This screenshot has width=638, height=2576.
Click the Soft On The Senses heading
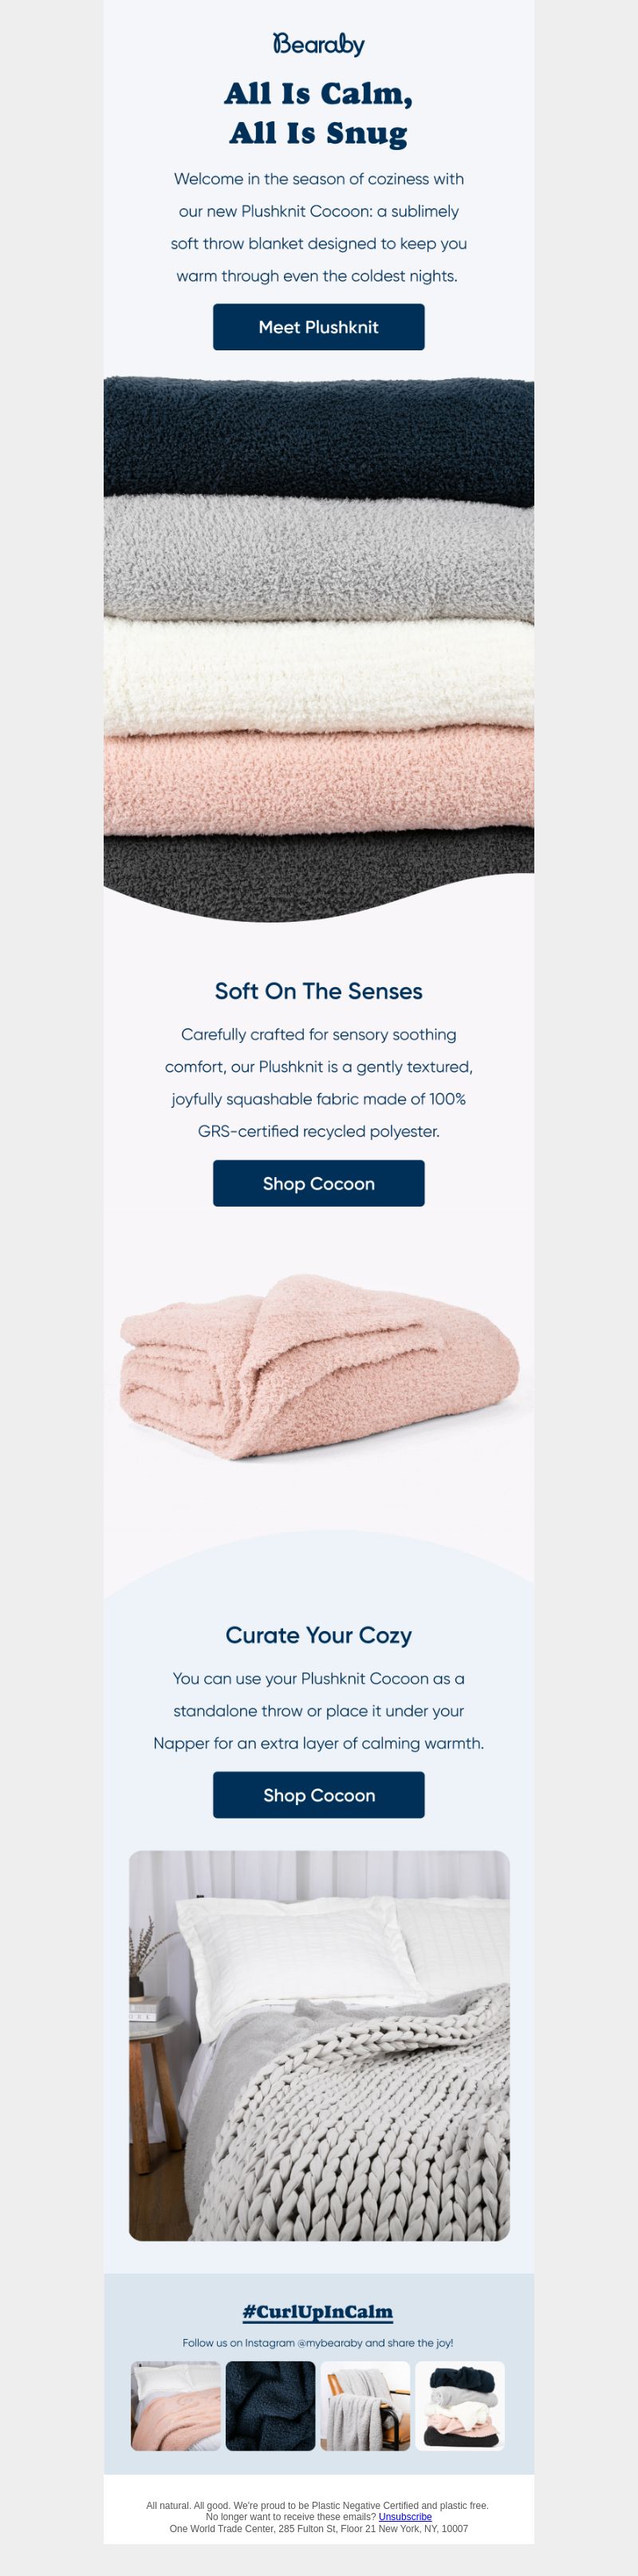coord(319,991)
